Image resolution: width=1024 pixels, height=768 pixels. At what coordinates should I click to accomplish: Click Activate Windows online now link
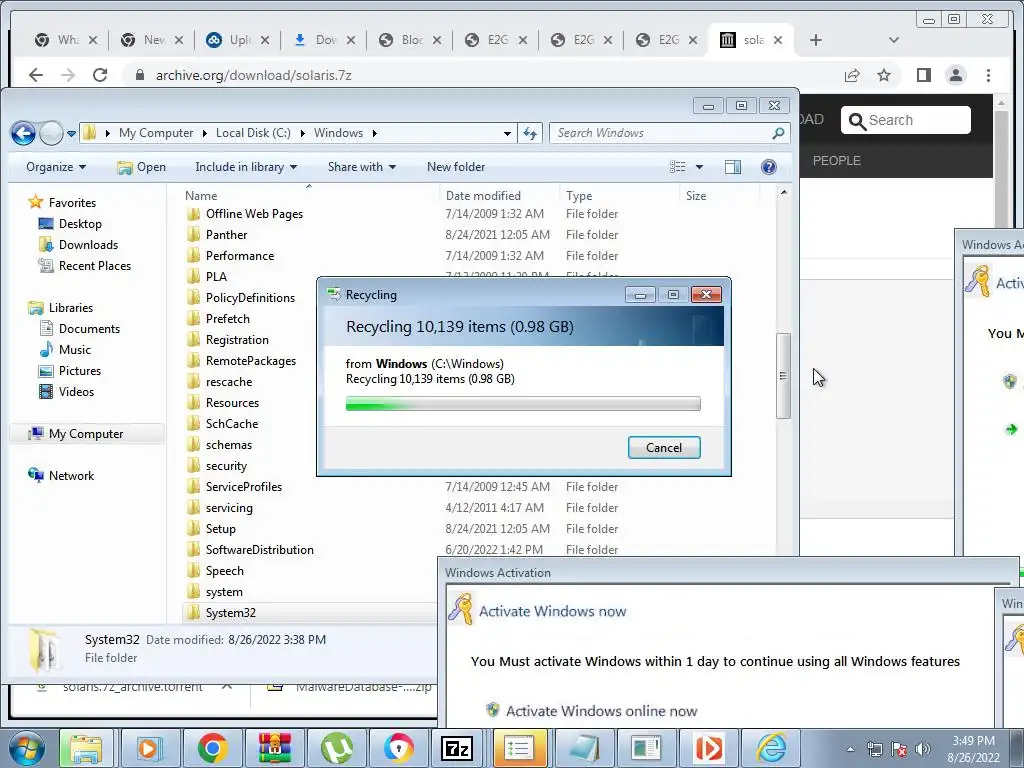pyautogui.click(x=601, y=711)
